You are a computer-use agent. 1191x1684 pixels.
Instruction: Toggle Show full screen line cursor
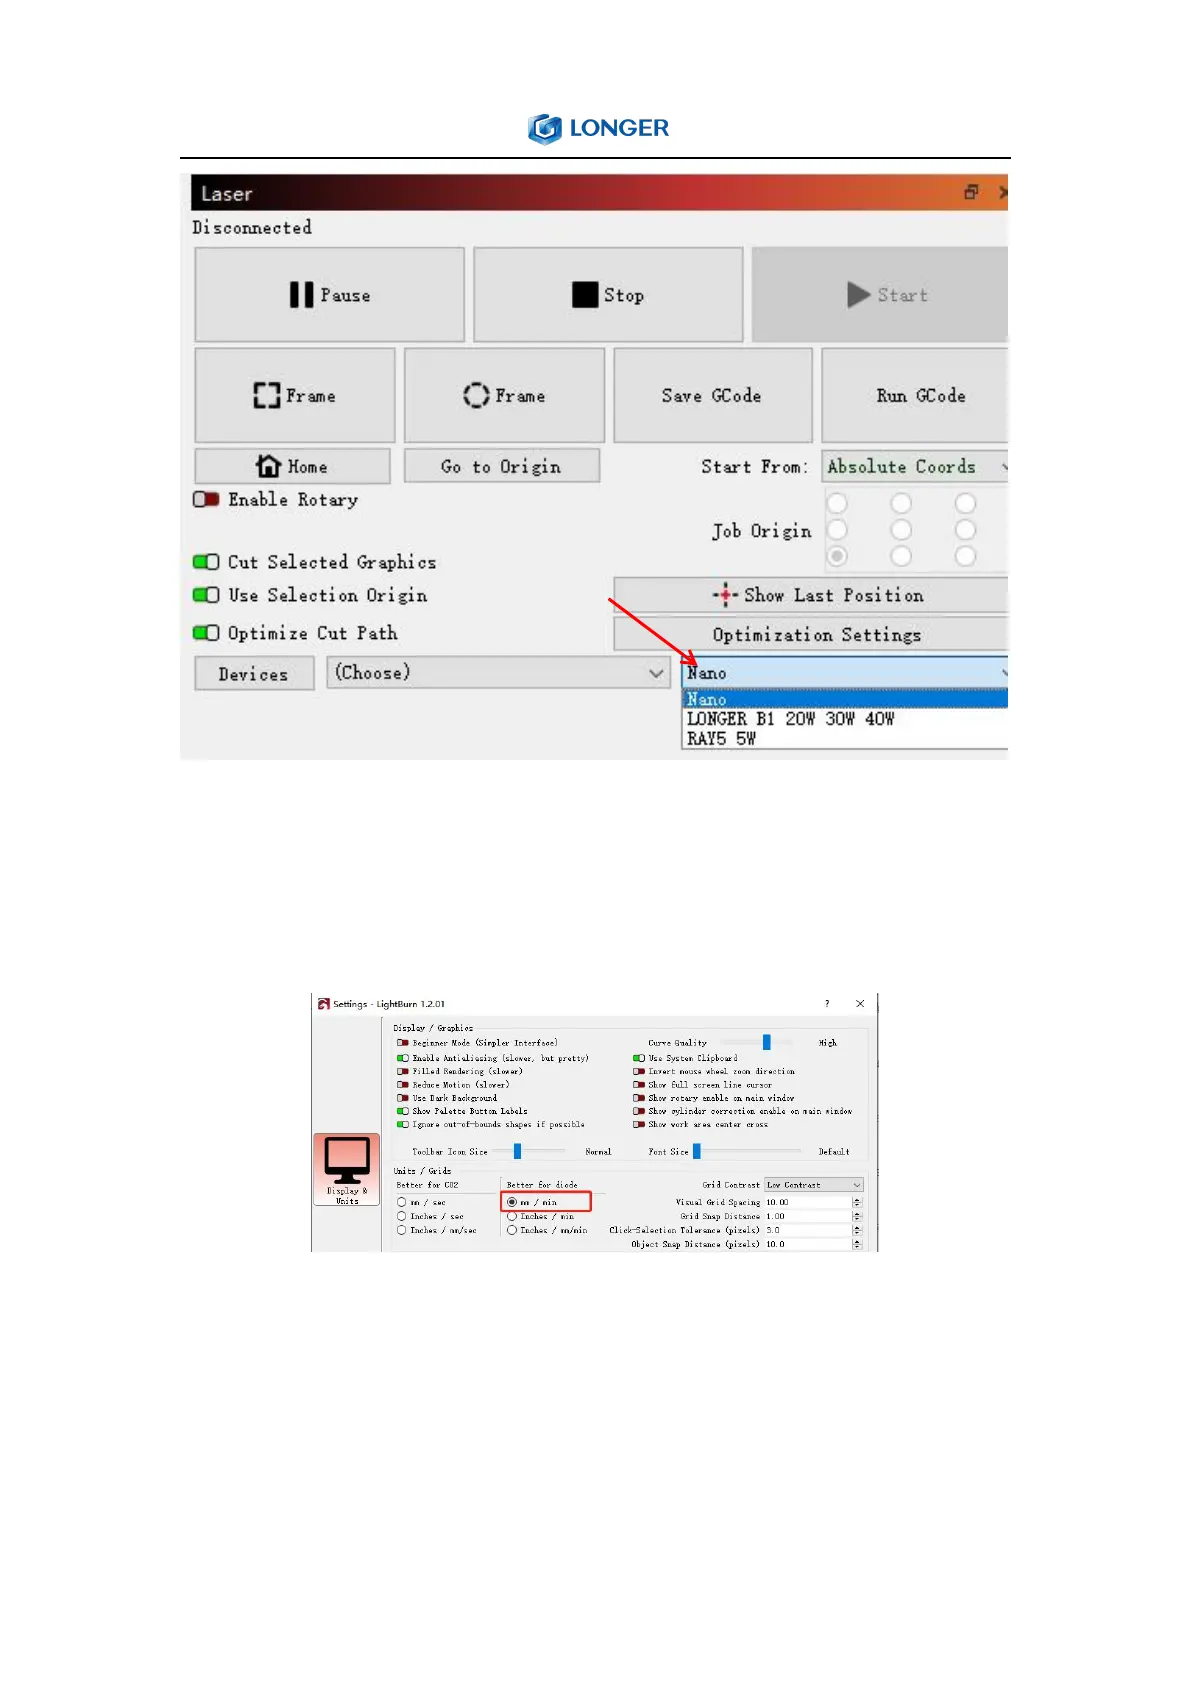(x=638, y=1084)
